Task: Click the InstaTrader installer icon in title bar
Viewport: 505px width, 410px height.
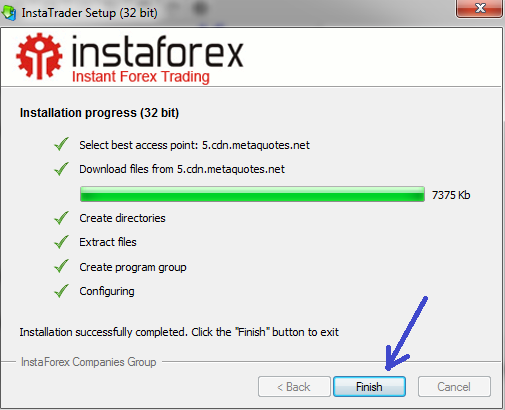Action: click(8, 13)
